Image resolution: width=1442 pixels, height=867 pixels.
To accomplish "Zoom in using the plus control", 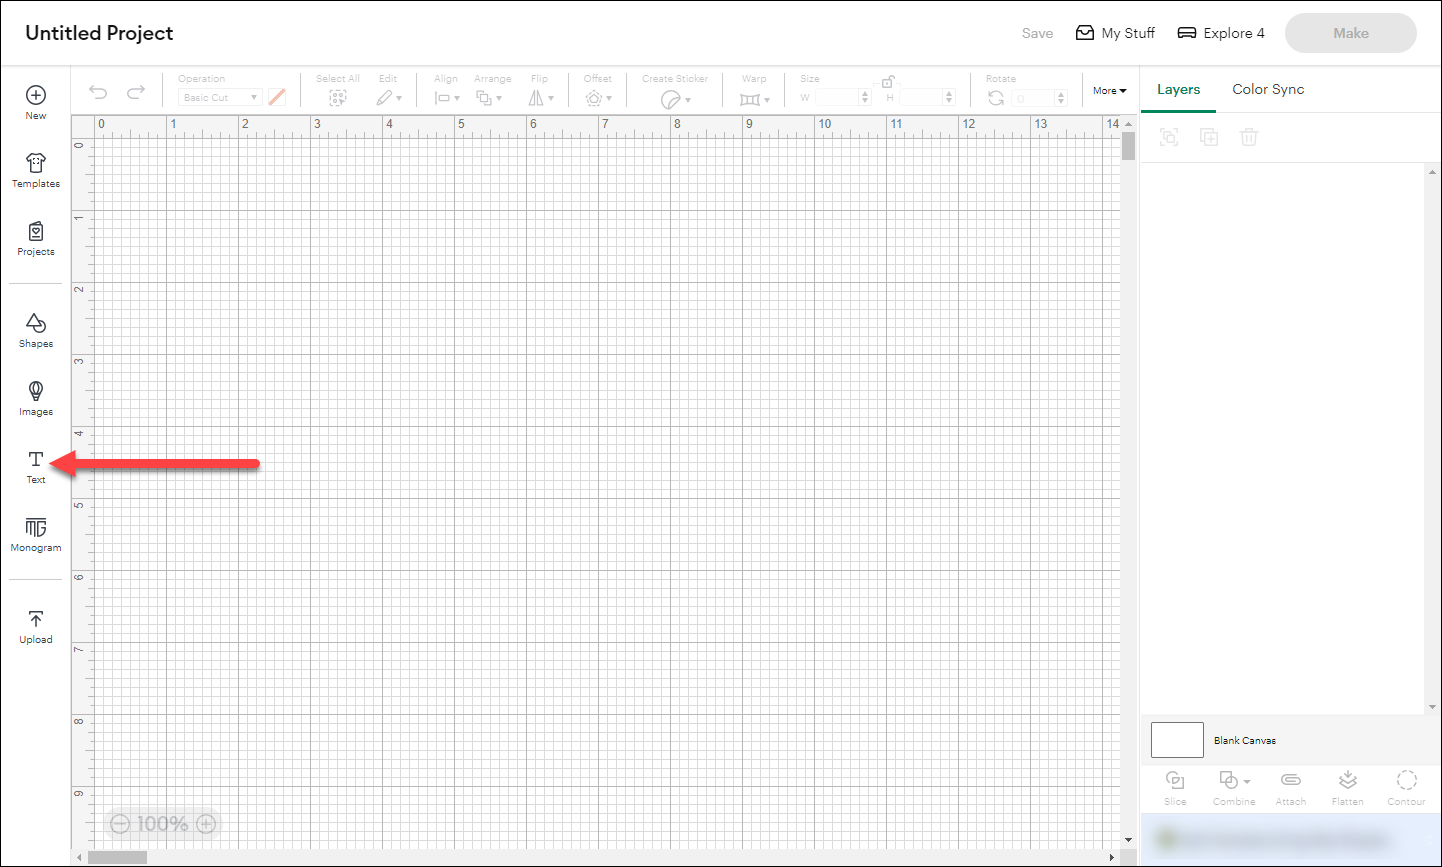I will pyautogui.click(x=205, y=823).
